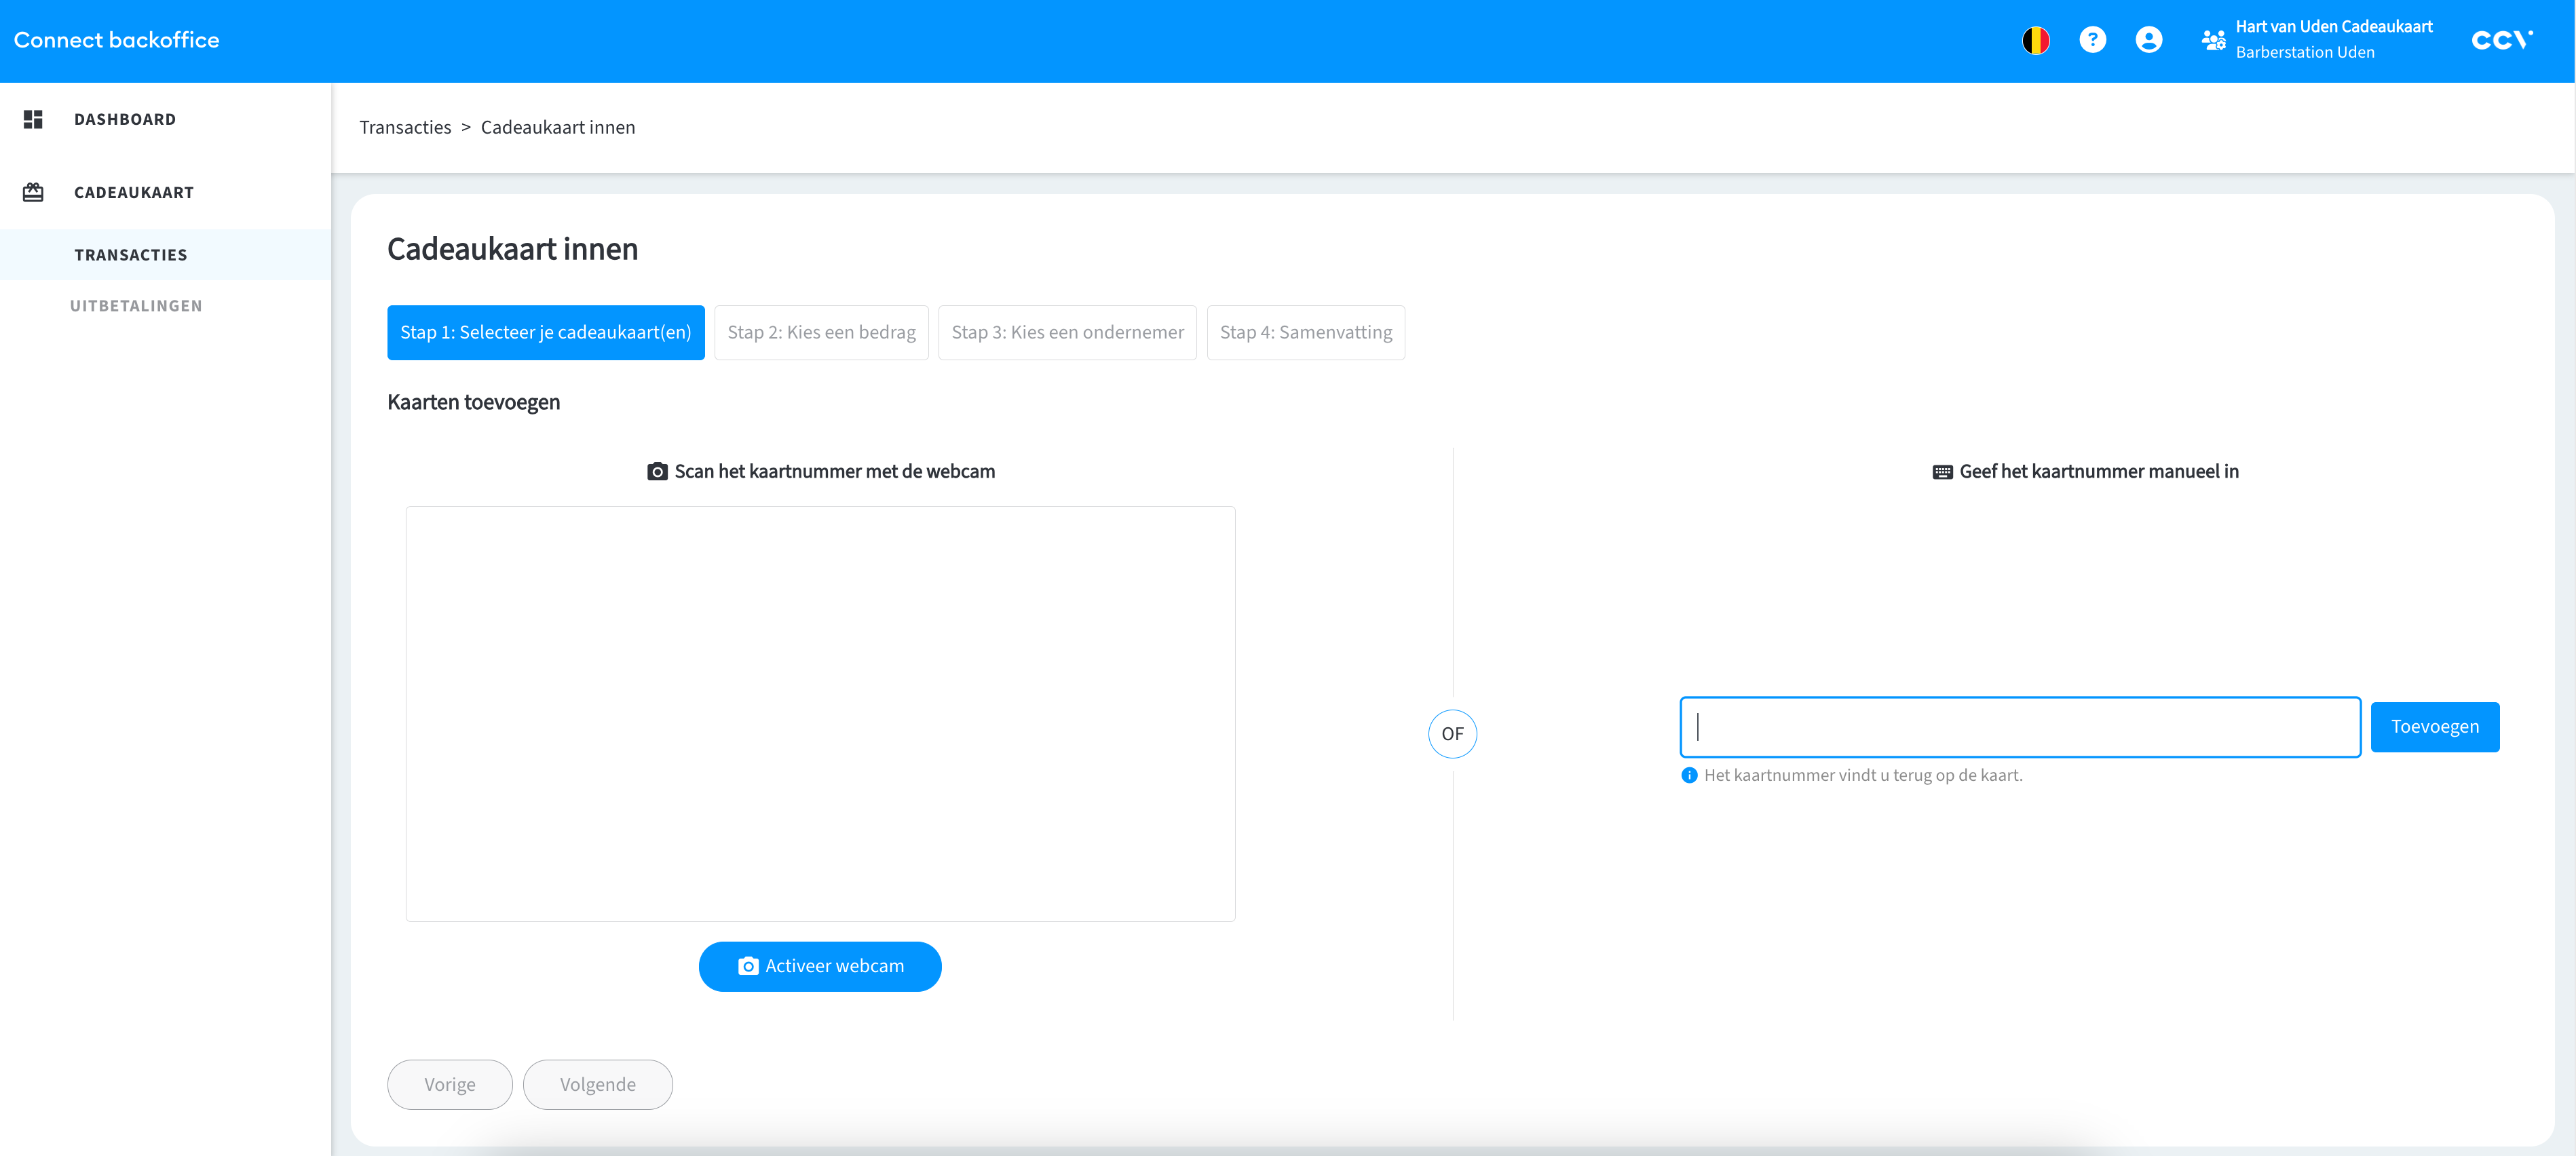Click the Dashboard grid icon
Screen dimensions: 2576x1156
[33, 119]
